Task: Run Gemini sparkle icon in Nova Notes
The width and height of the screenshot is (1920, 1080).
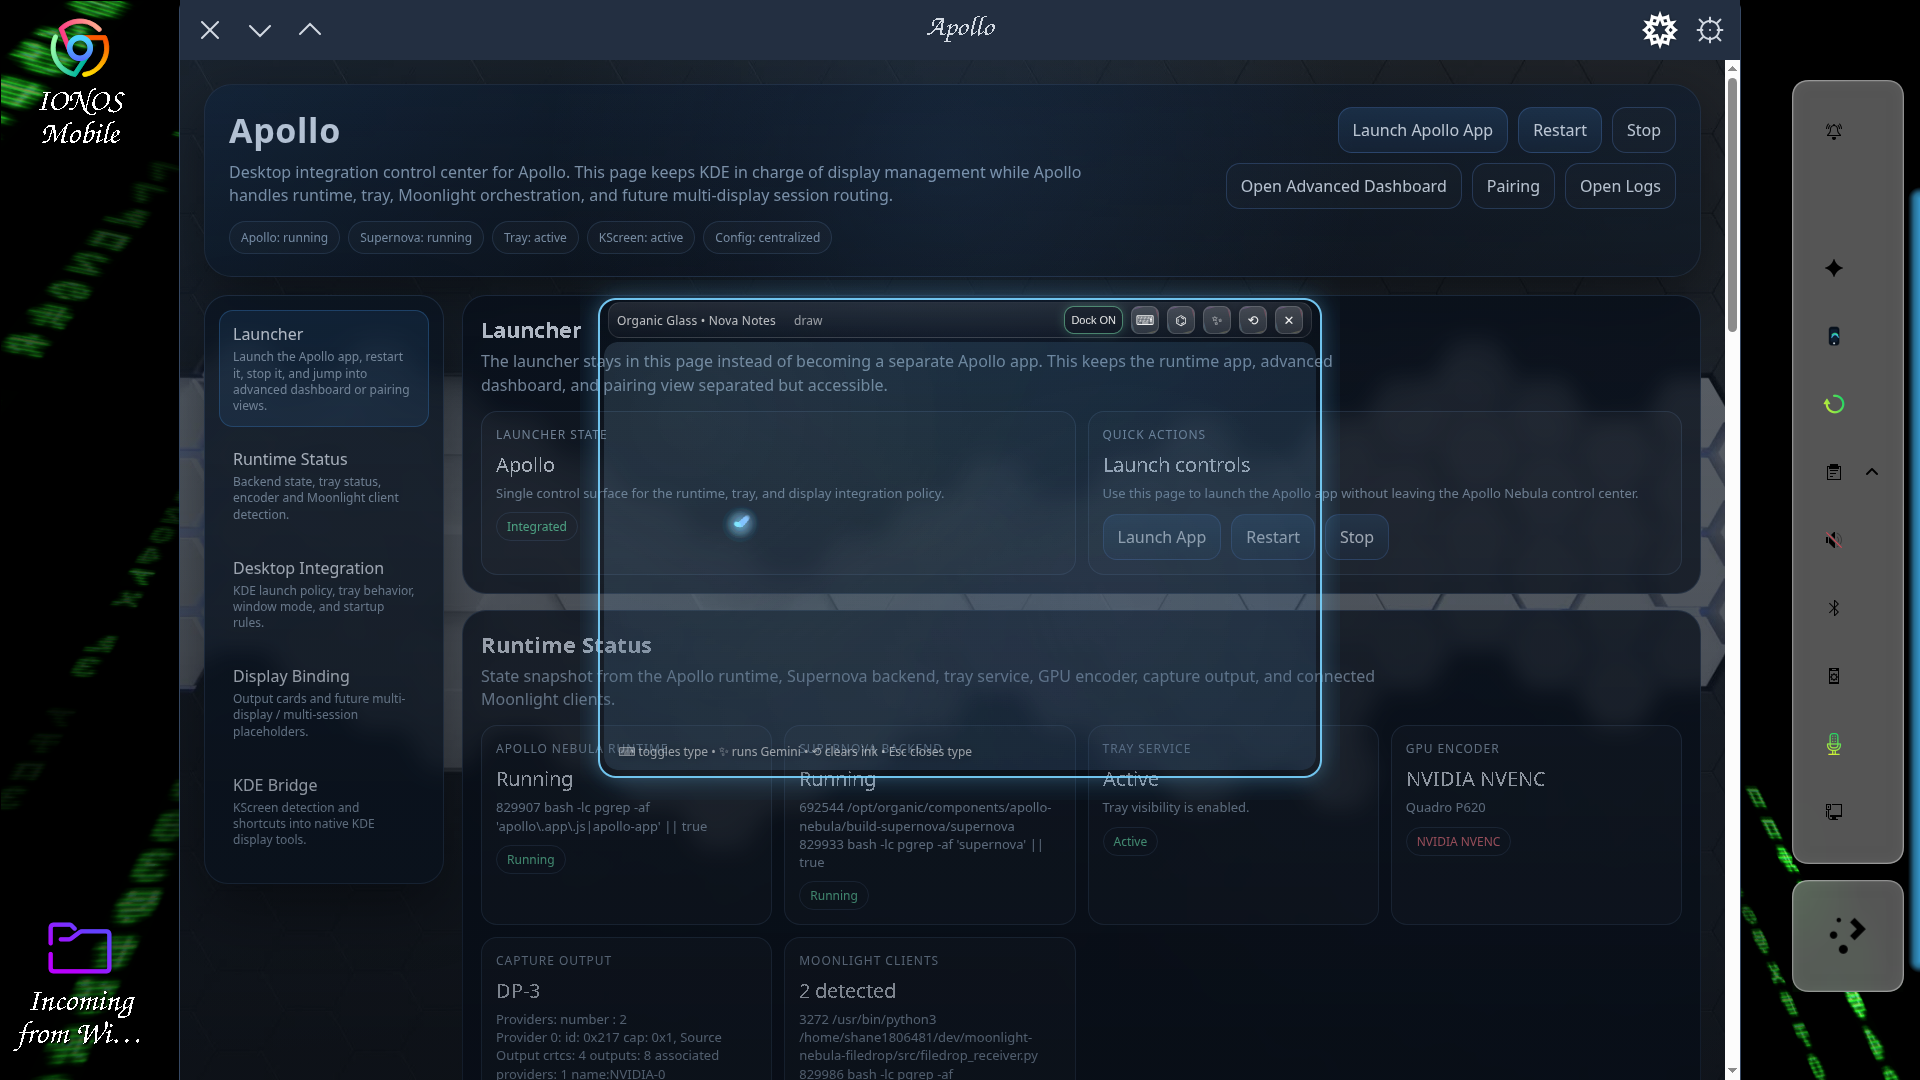Action: [1217, 320]
